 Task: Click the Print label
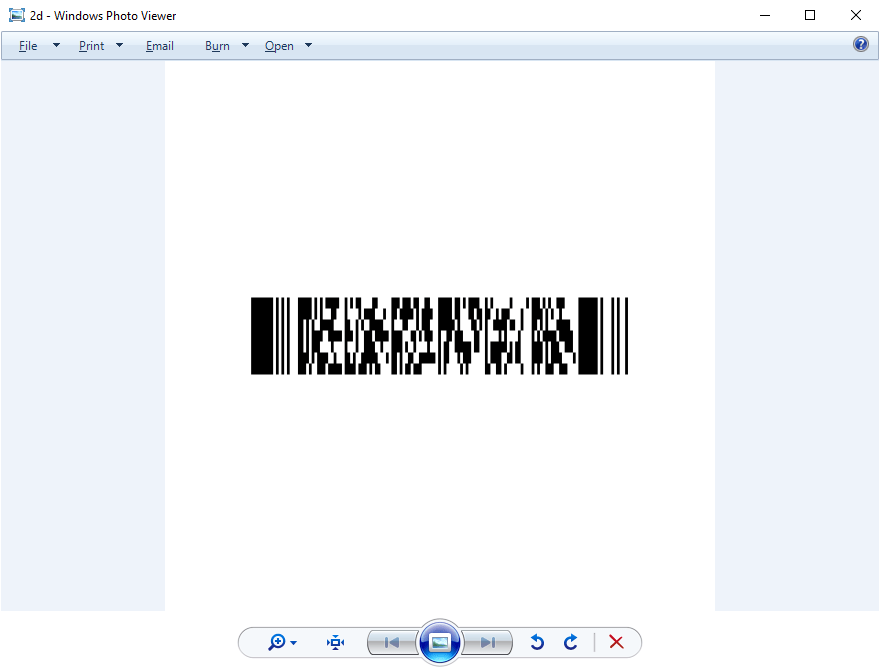tap(91, 45)
